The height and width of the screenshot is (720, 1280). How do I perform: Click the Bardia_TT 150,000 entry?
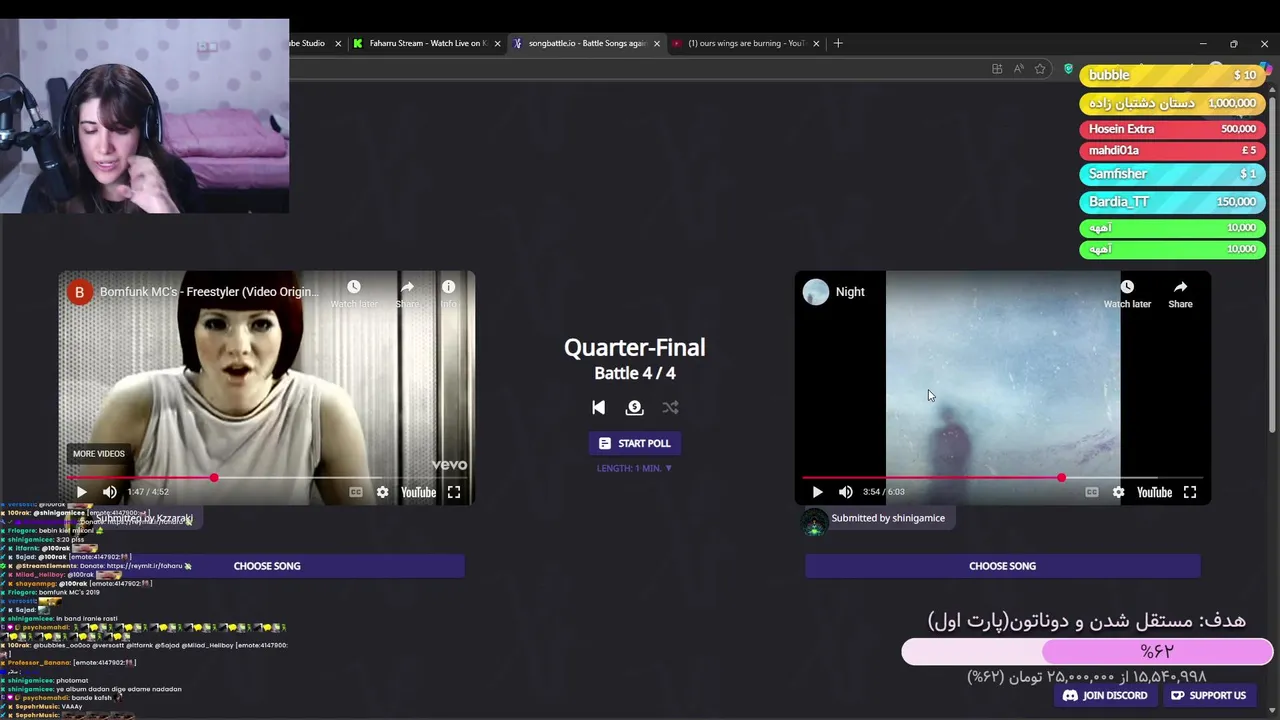click(x=1172, y=202)
